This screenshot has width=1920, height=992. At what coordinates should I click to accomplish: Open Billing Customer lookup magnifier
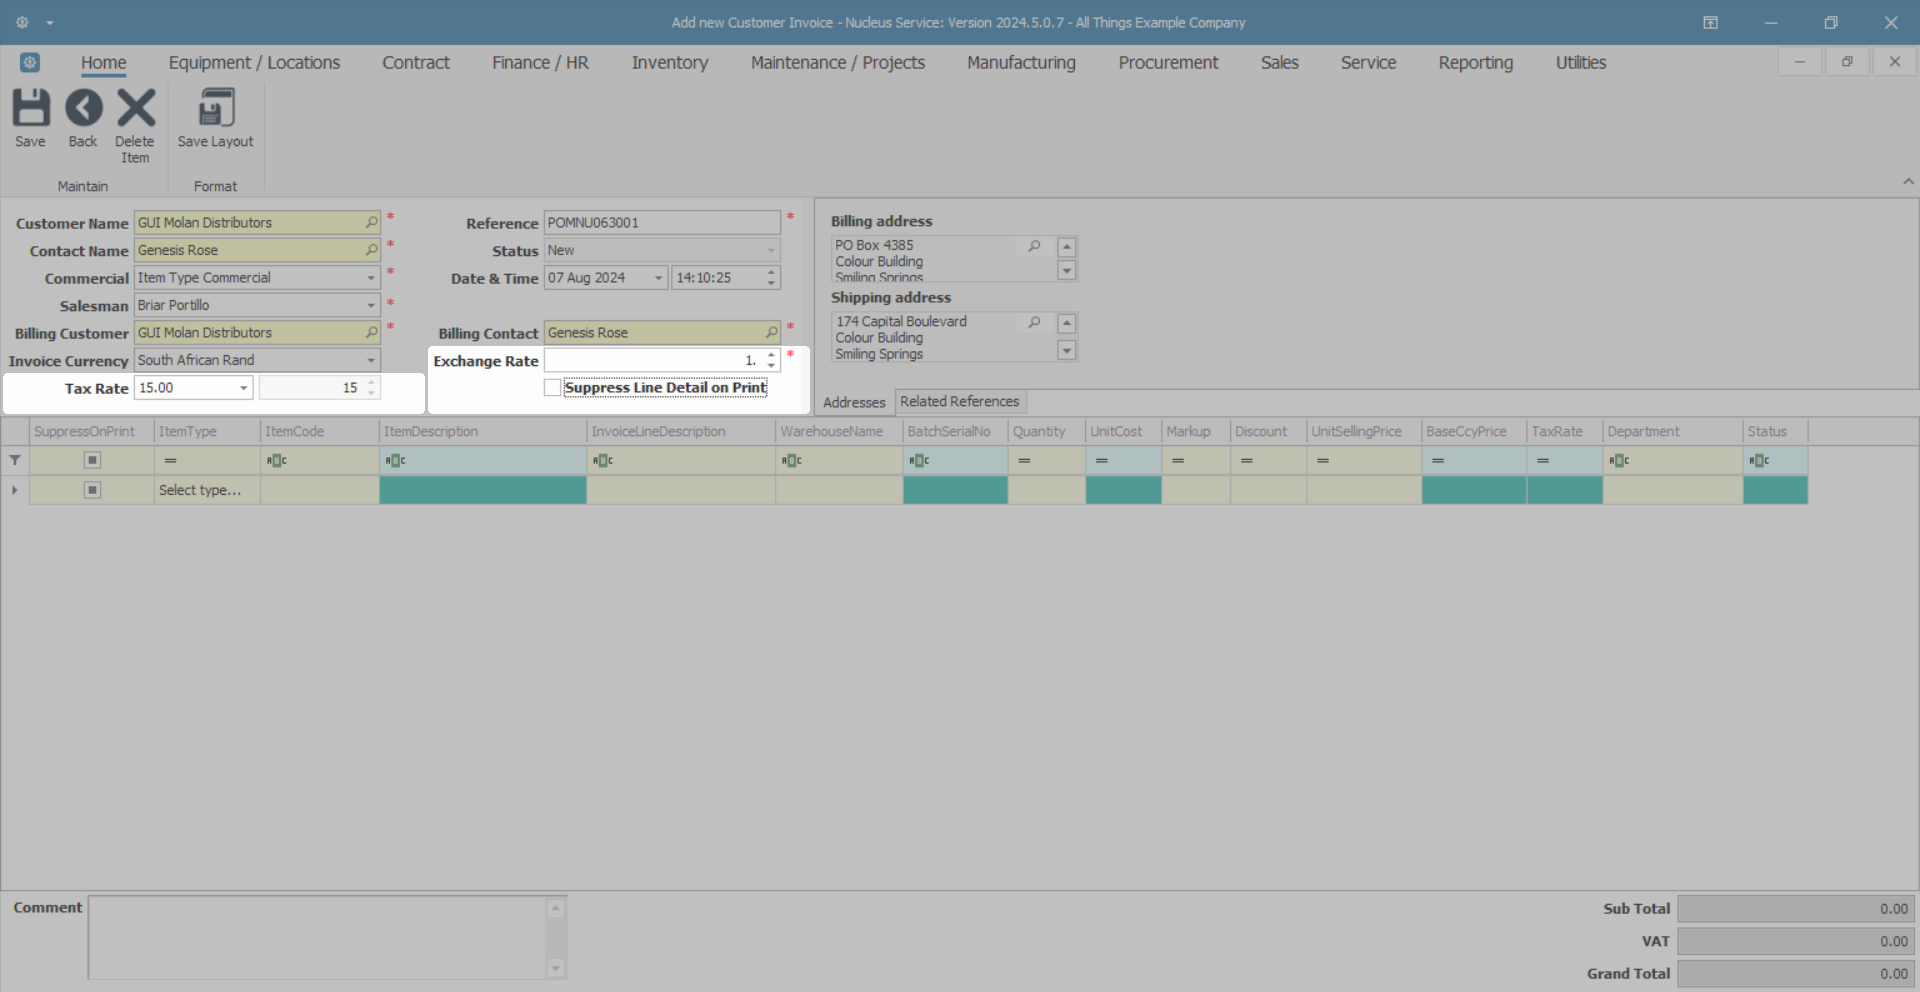[371, 332]
